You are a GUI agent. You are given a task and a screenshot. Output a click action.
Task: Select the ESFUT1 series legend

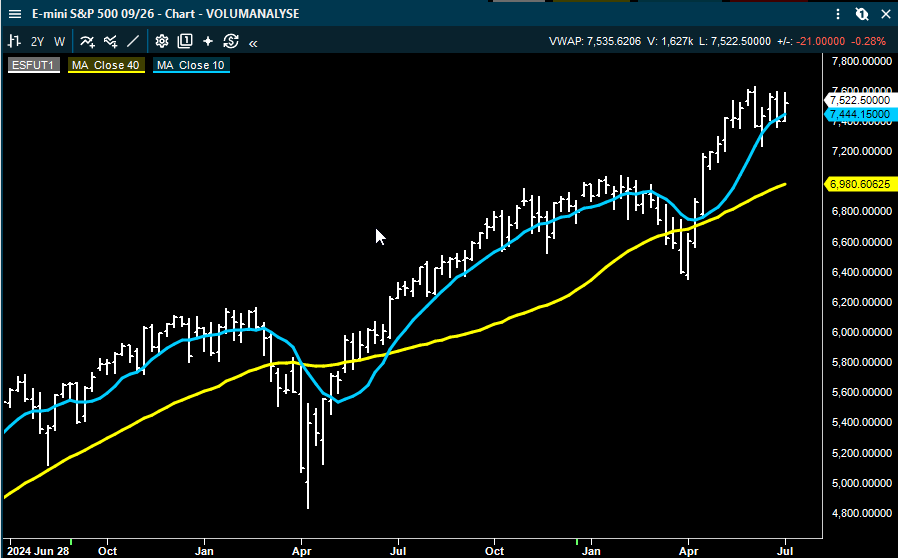[x=33, y=65]
